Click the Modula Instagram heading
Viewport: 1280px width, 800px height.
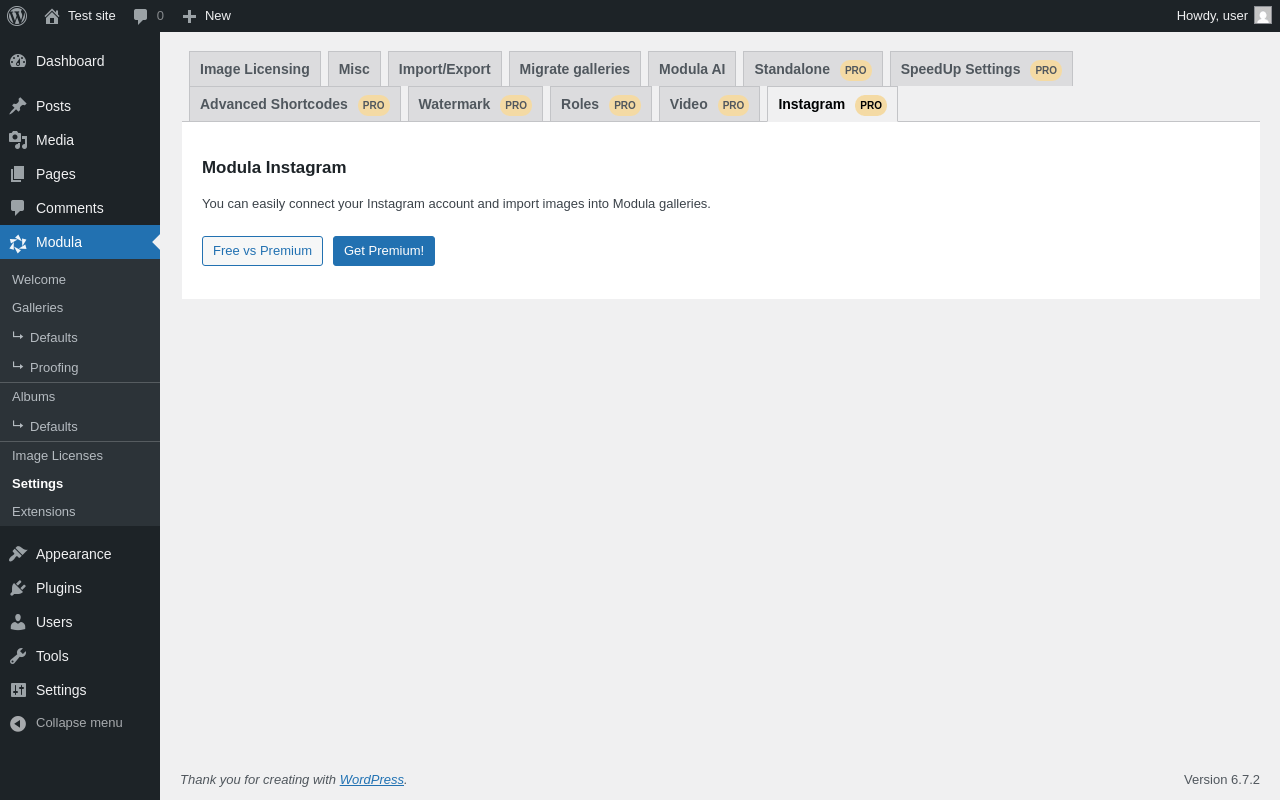point(274,168)
